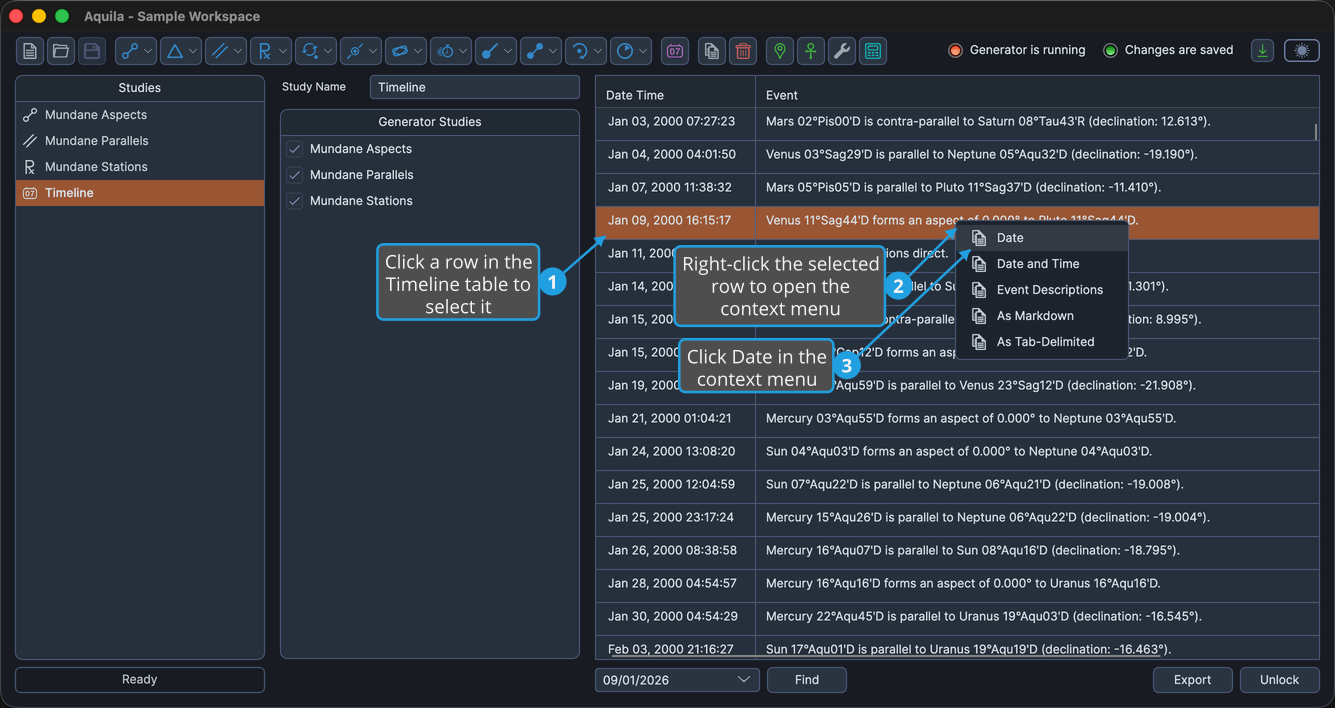Click the timeline table vertical scrollbar
1335x708 pixels.
[x=1315, y=131]
